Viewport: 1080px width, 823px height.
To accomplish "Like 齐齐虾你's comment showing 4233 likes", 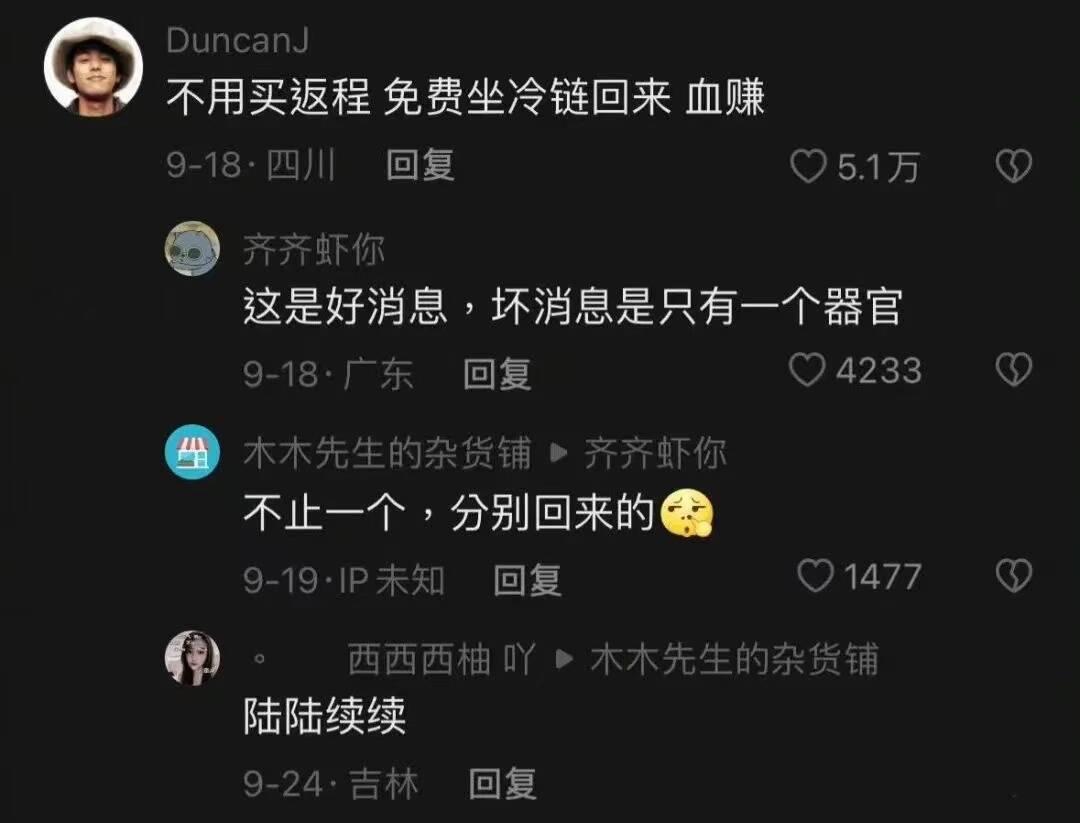I will point(807,370).
